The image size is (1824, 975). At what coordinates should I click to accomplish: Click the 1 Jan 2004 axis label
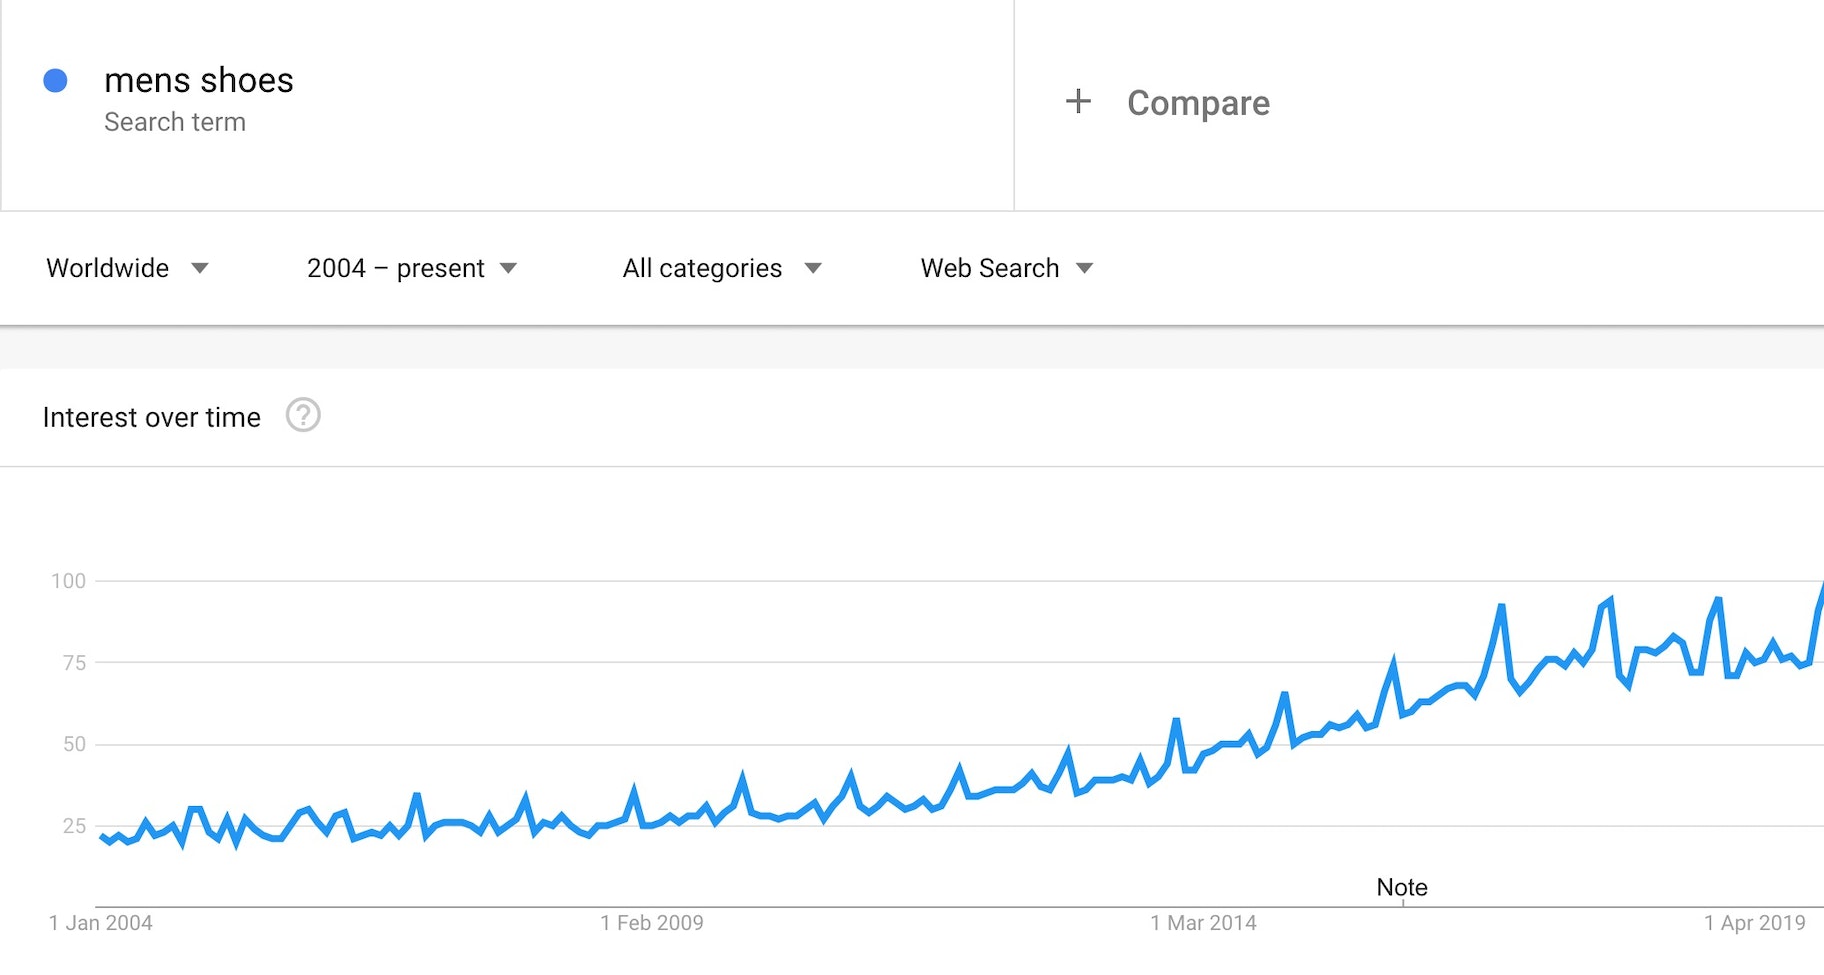click(x=101, y=923)
